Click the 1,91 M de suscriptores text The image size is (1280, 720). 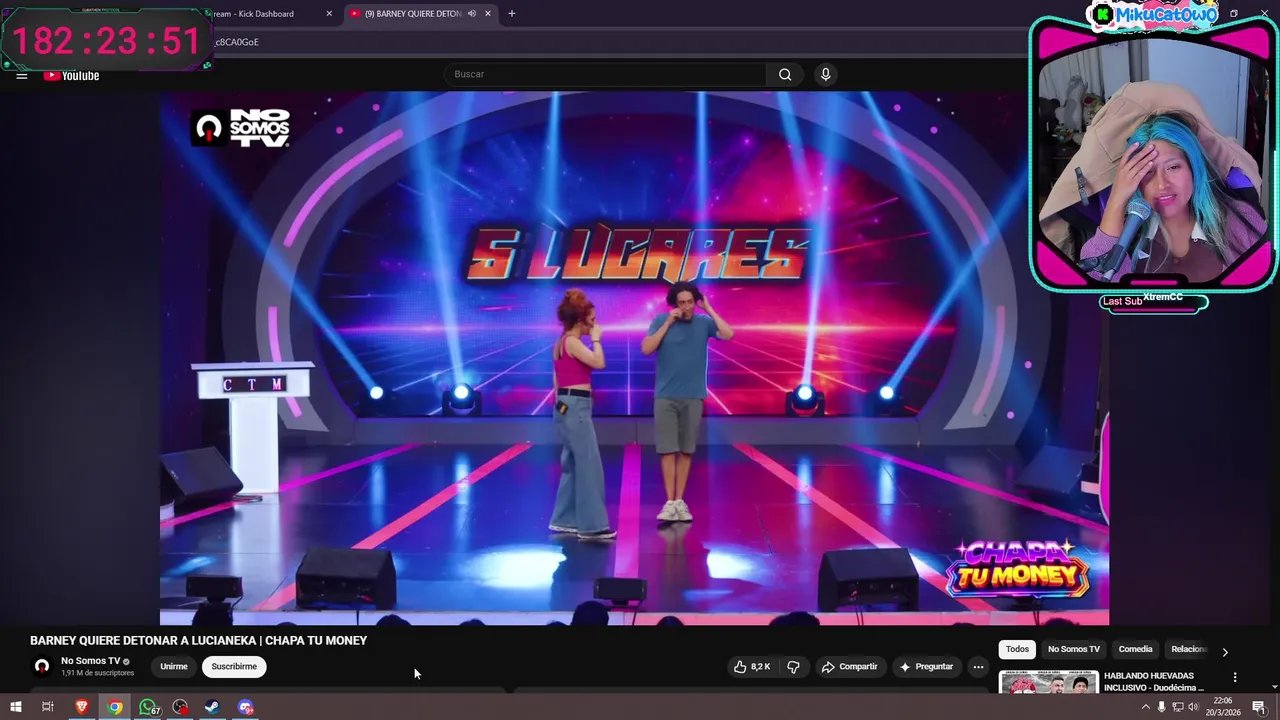(97, 673)
